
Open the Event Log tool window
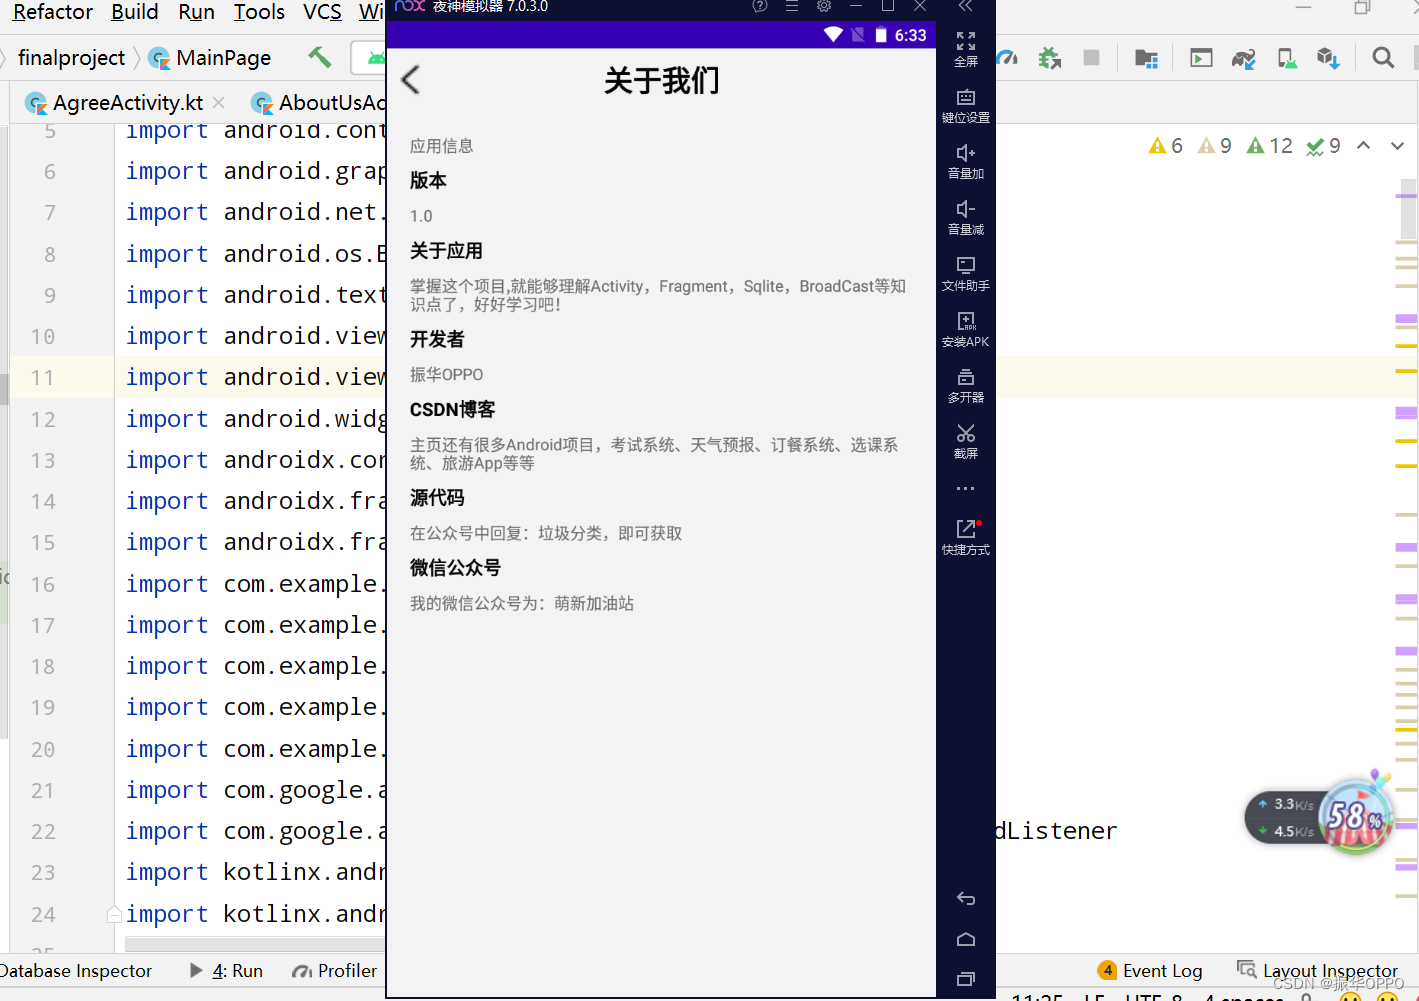[1150, 971]
